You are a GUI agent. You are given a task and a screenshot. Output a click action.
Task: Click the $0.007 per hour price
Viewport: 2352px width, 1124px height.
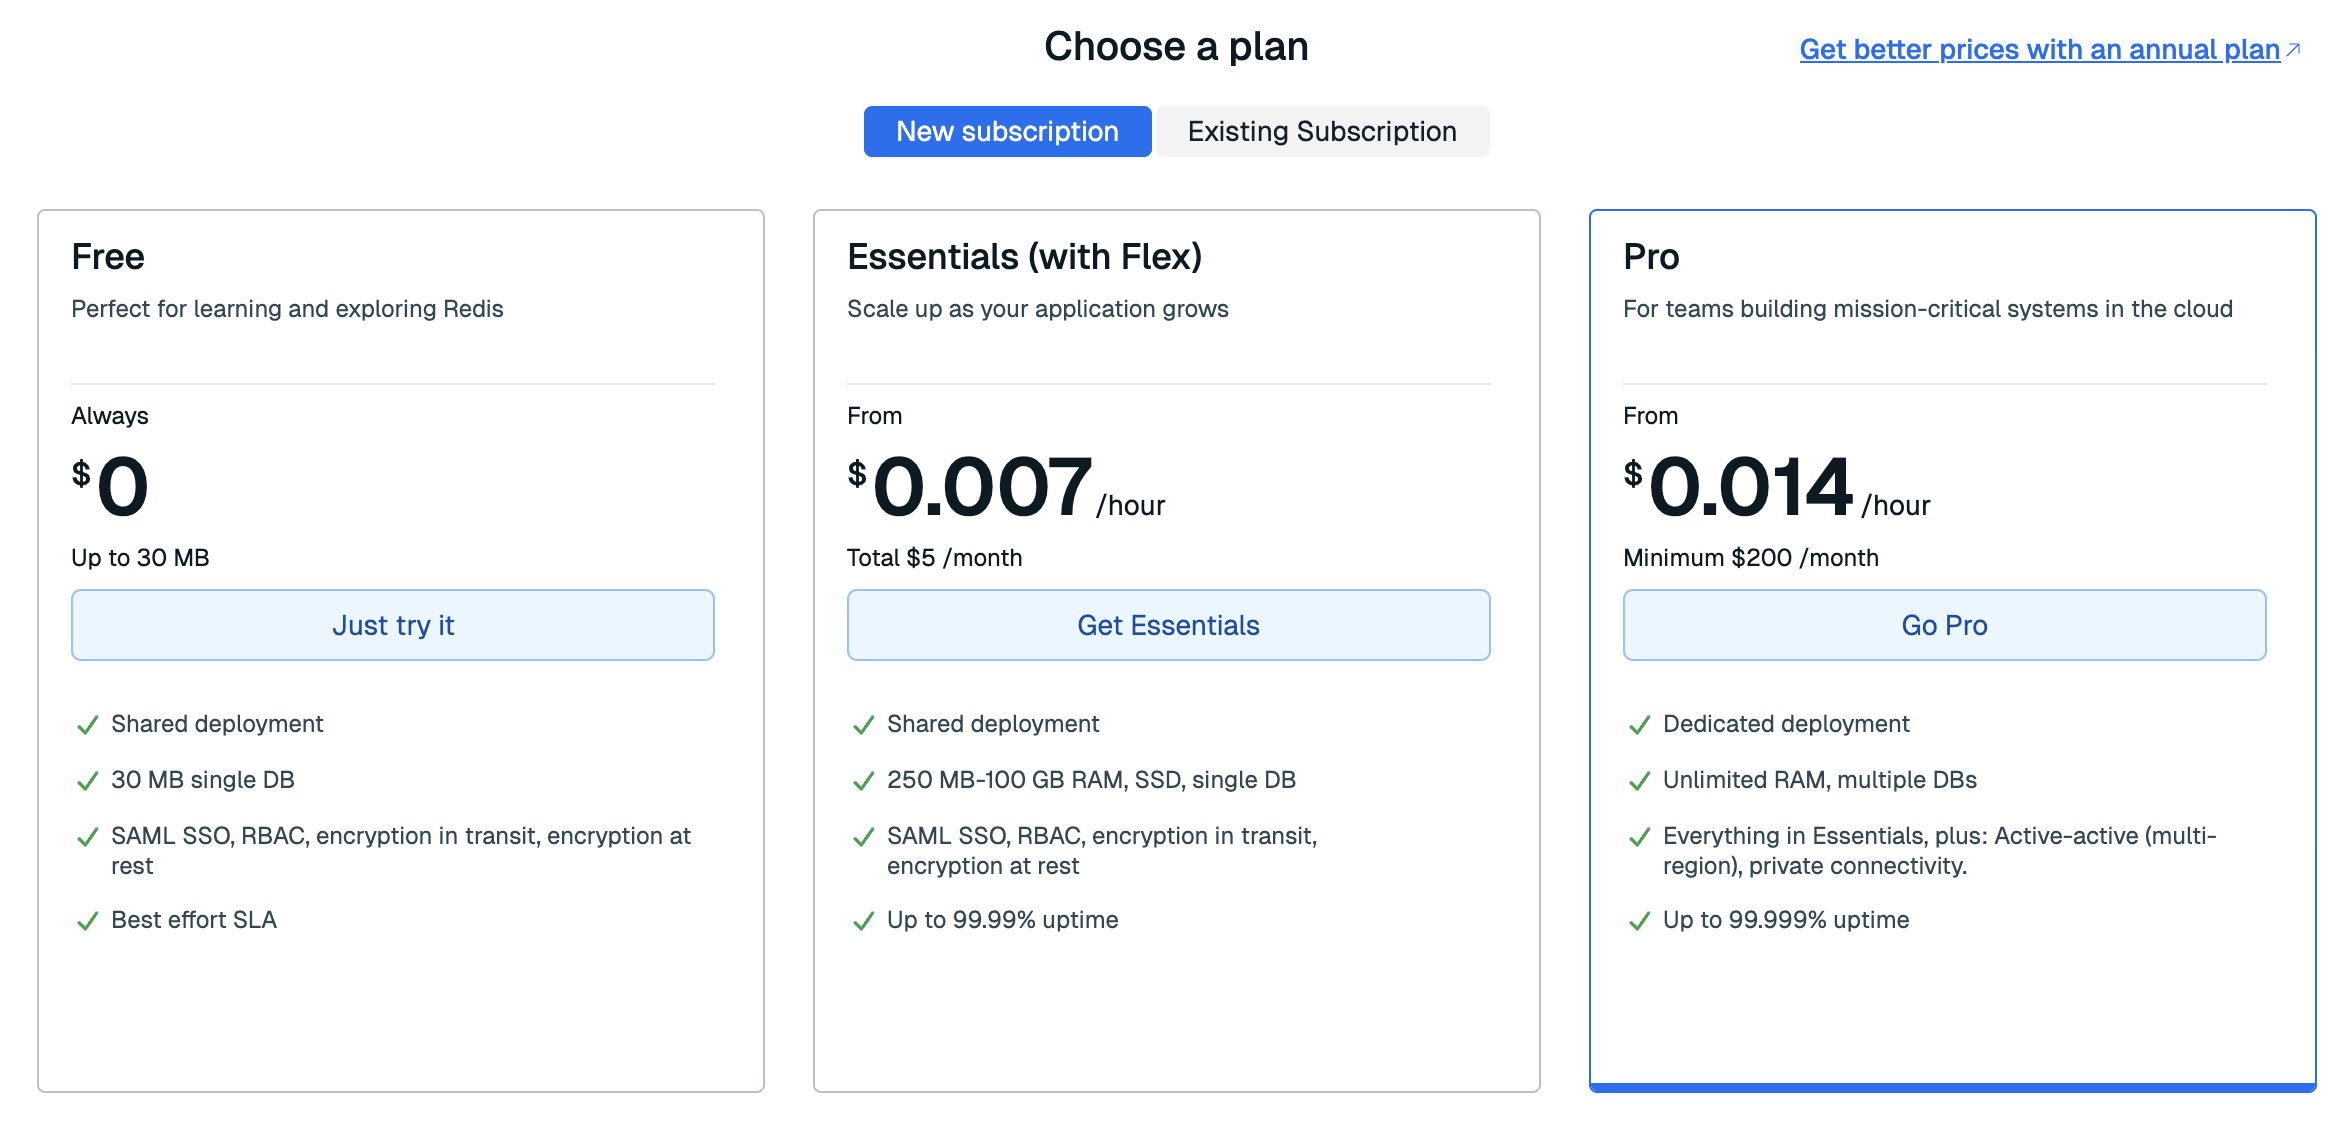pyautogui.click(x=983, y=487)
